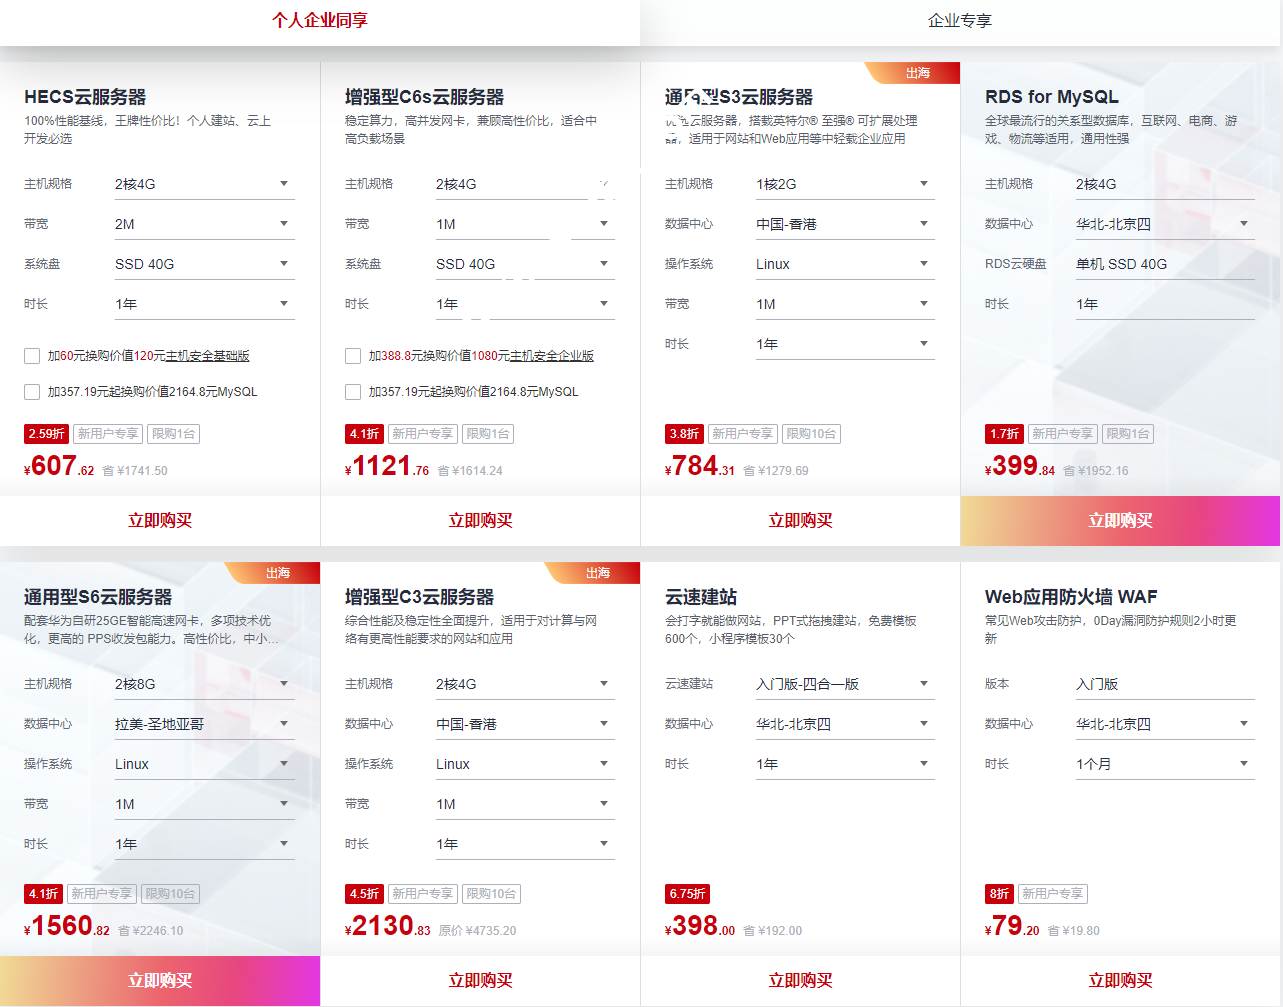Screen dimensions: 1283x1007
Task: Click the RDS for MySQL card title
Action: coord(1052,97)
